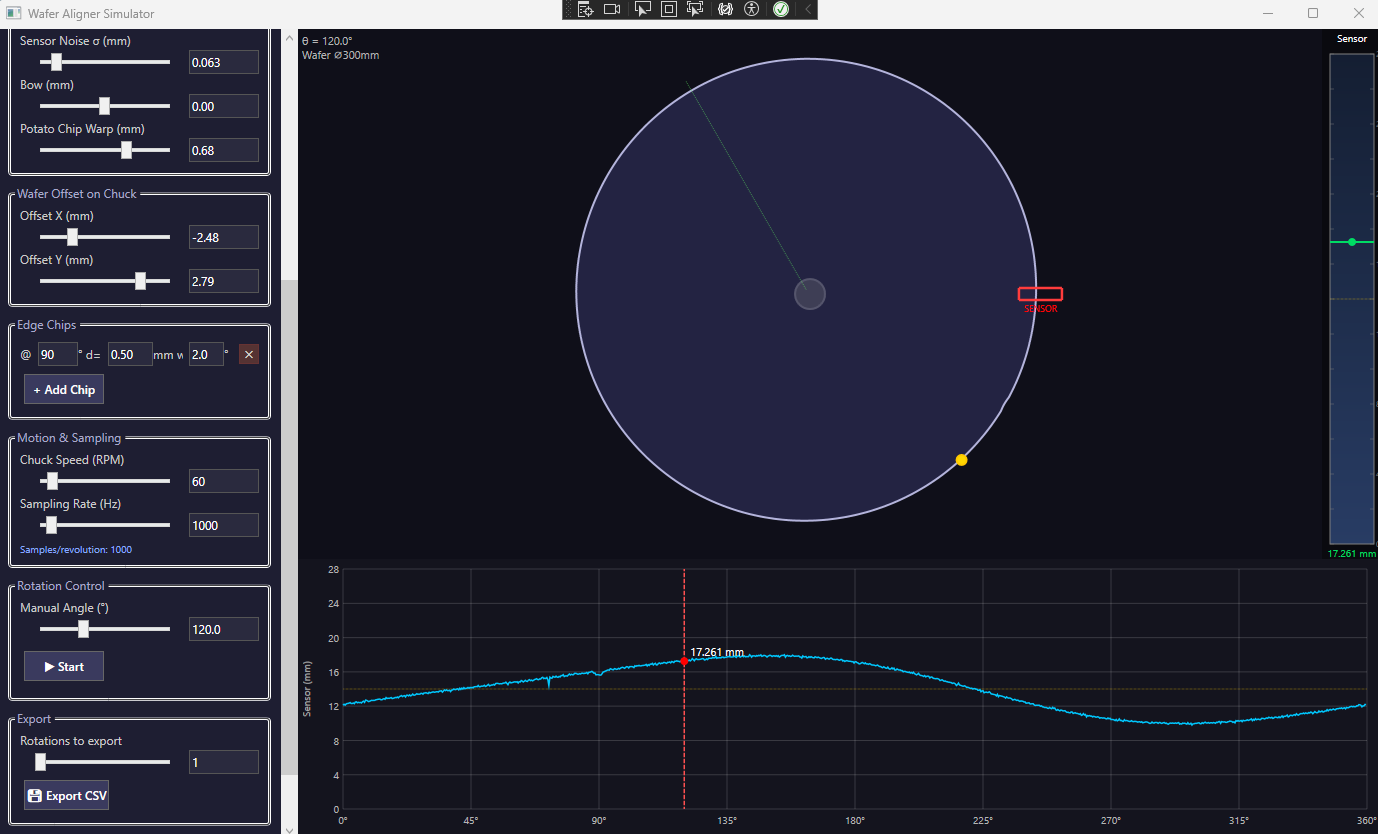
Task: Click the edge chip angle field showing 90
Action: pos(57,354)
